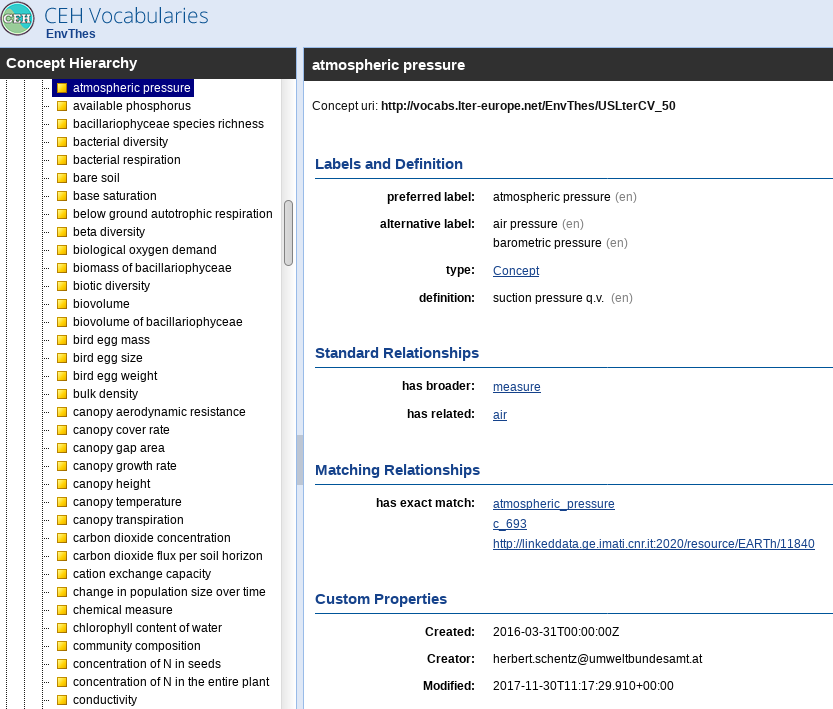Open the EnvThes vocabulary link
The height and width of the screenshot is (709, 833).
click(x=71, y=34)
